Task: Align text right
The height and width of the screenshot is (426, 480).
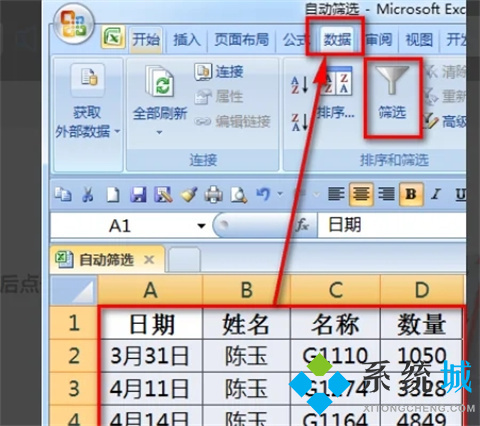Action: tap(386, 194)
